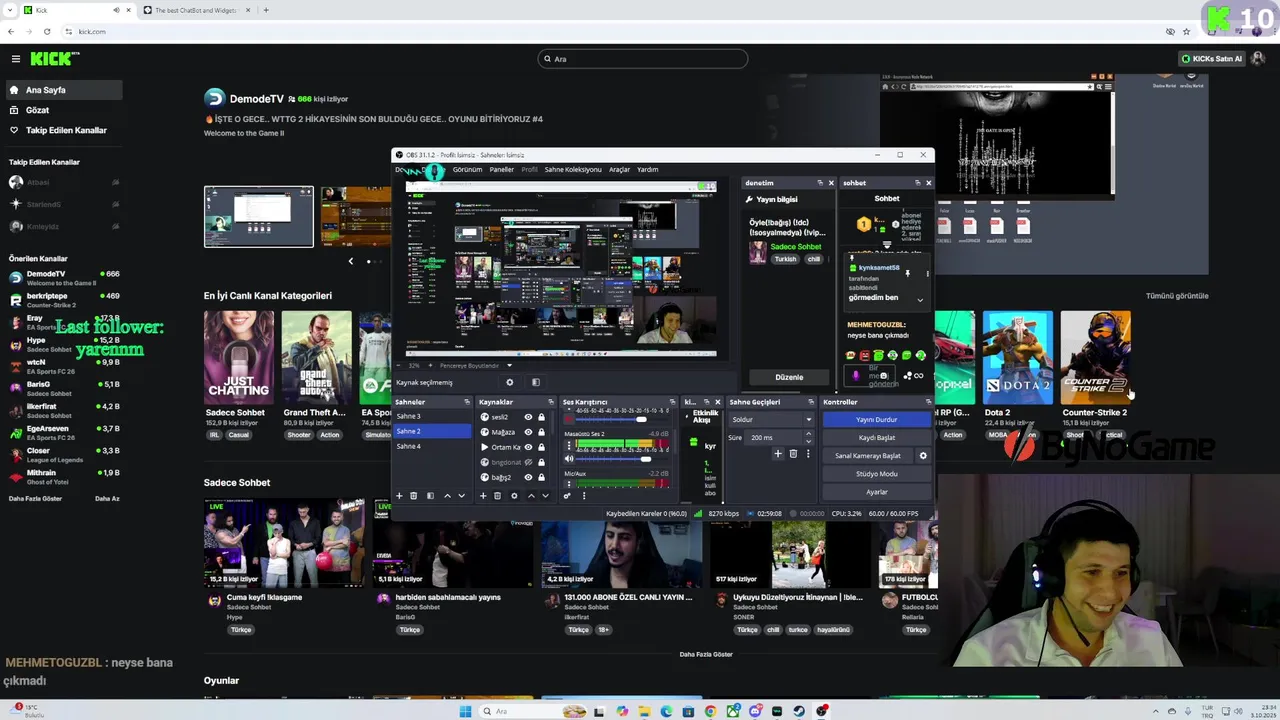Image resolution: width=1280 pixels, height=720 pixels.
Task: Open the Kick hamburger menu
Action: 15,59
